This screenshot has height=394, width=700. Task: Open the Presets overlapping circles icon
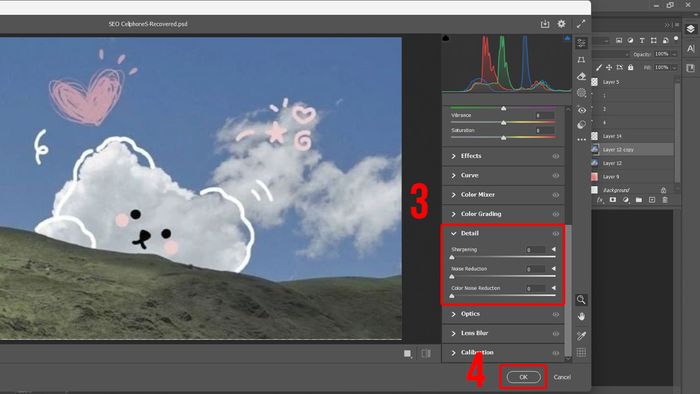tap(581, 125)
